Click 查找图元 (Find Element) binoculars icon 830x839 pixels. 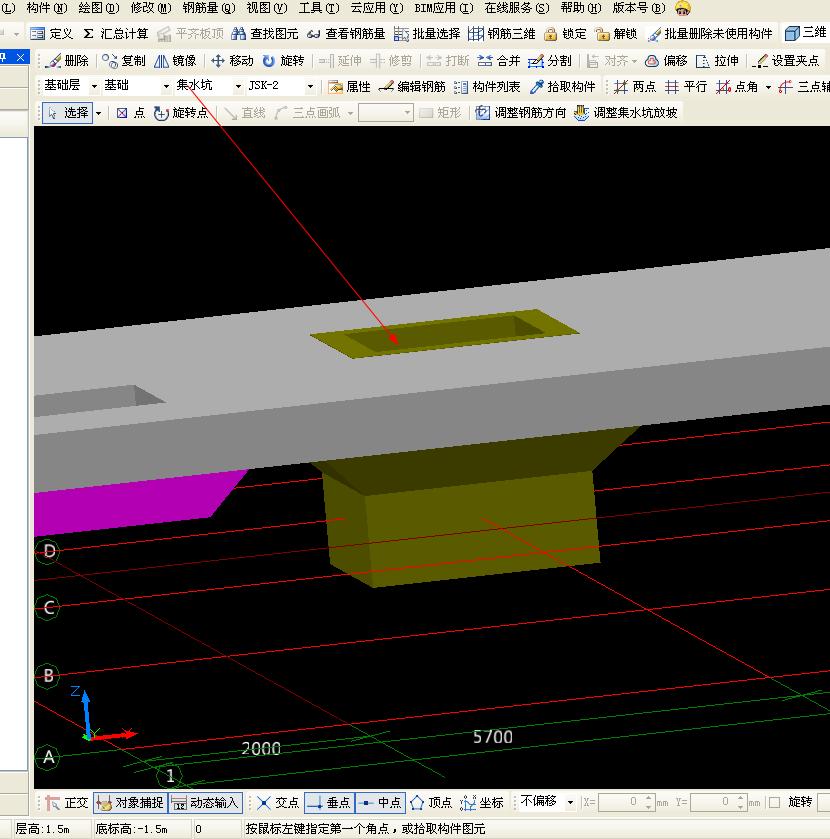click(x=265, y=34)
